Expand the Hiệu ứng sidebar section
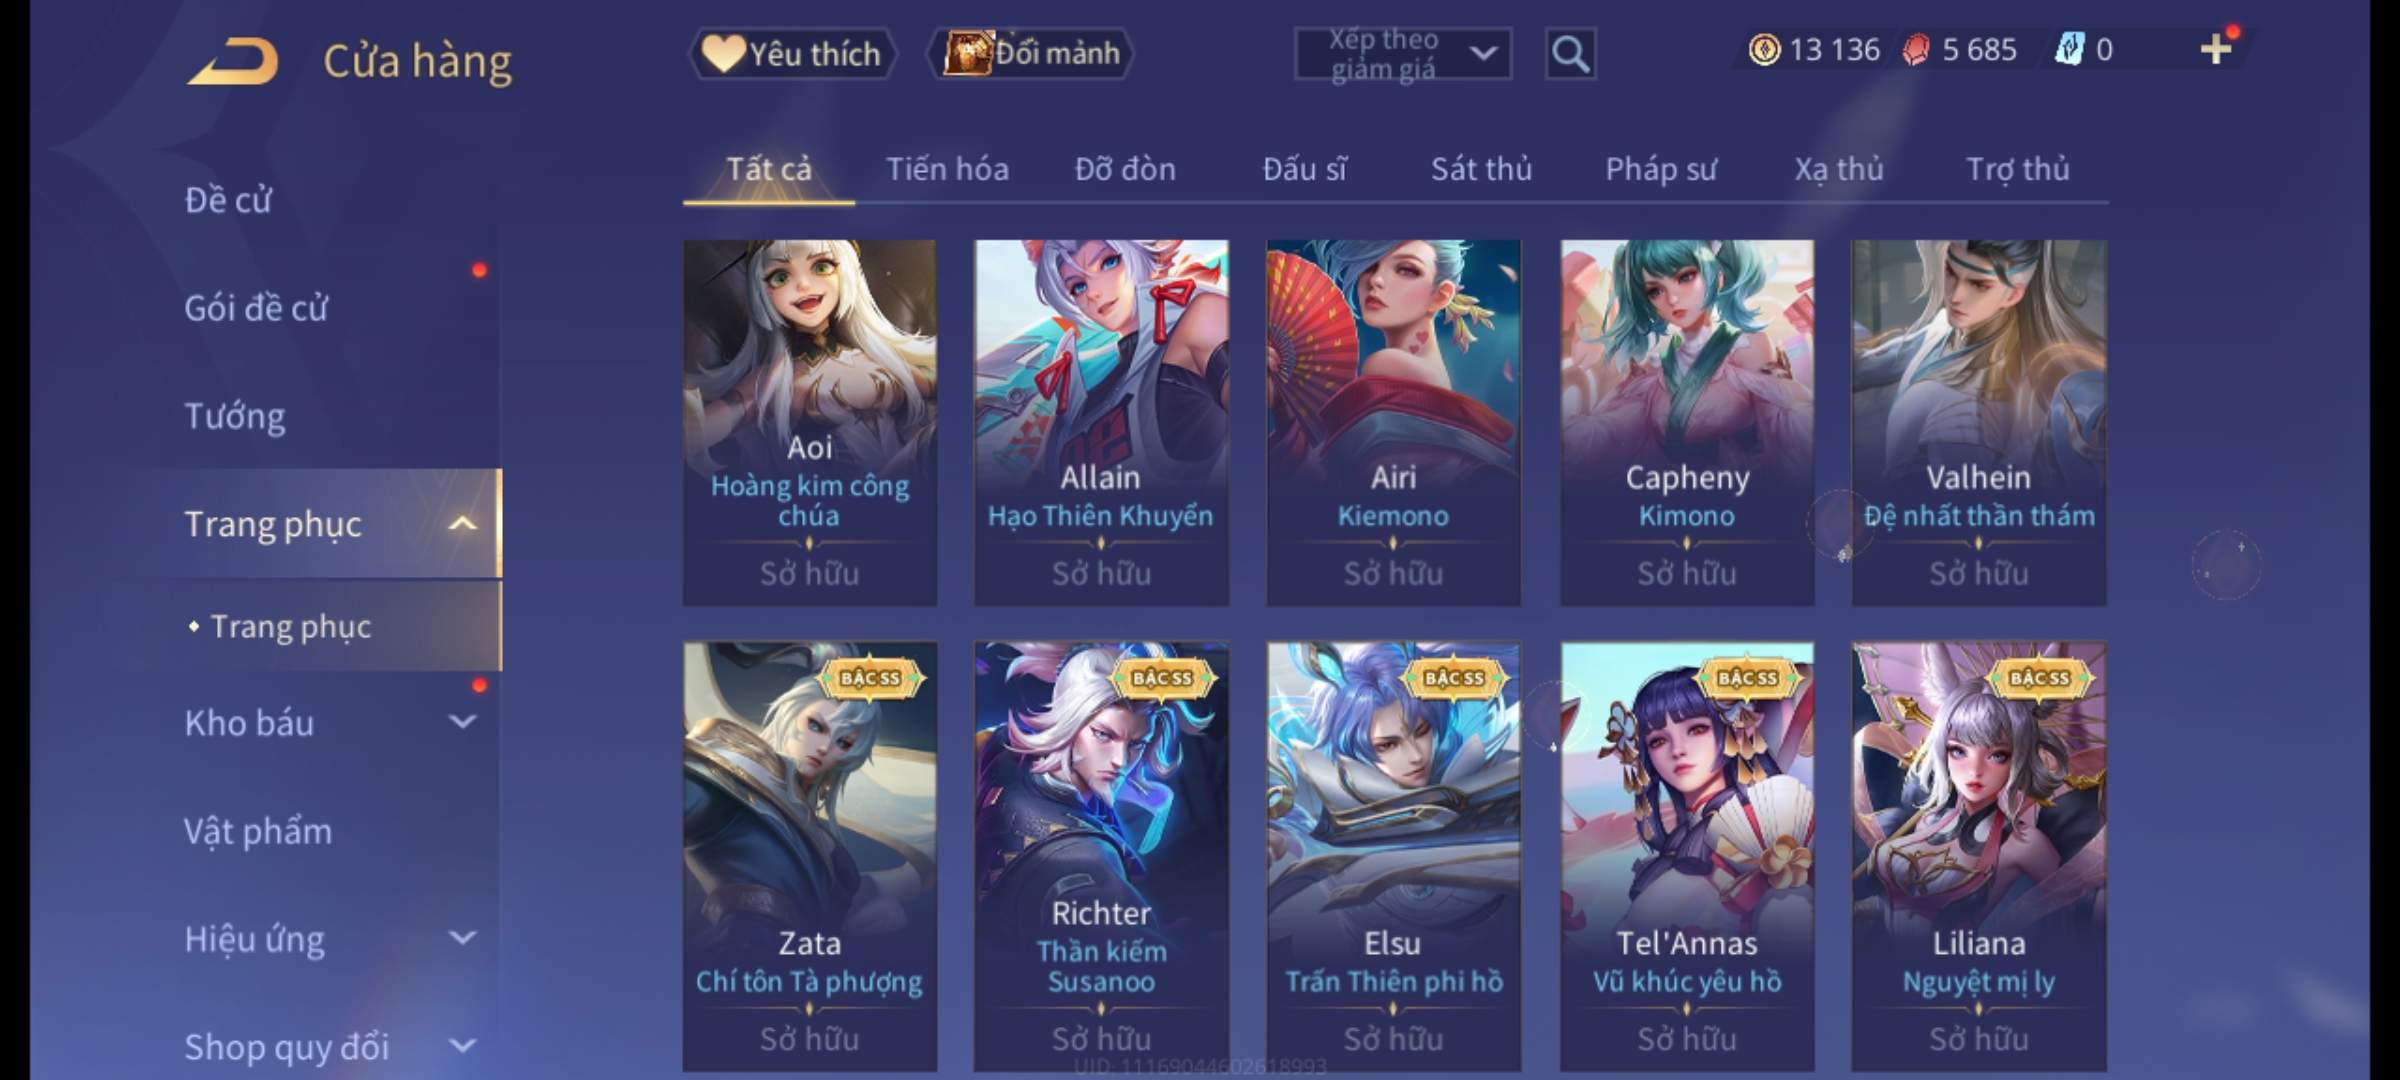Viewport: 2400px width, 1080px height. coord(462,937)
